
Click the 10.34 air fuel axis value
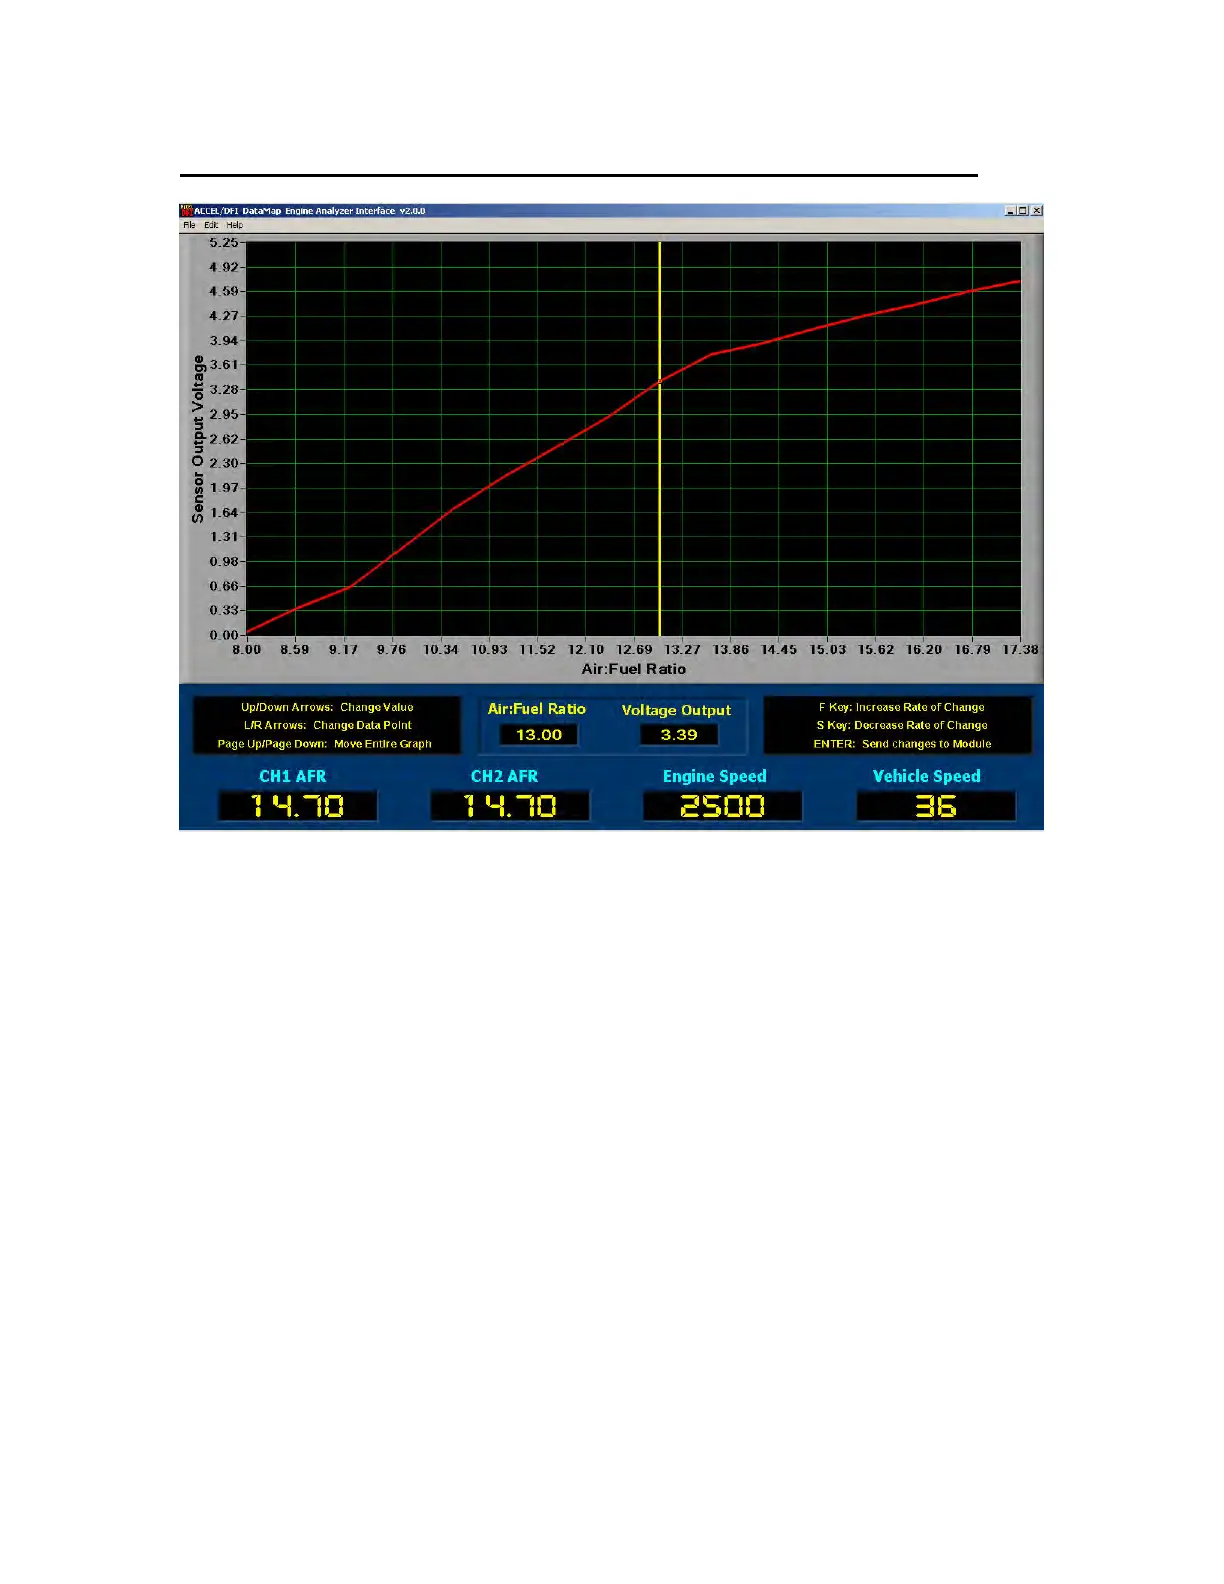441,650
